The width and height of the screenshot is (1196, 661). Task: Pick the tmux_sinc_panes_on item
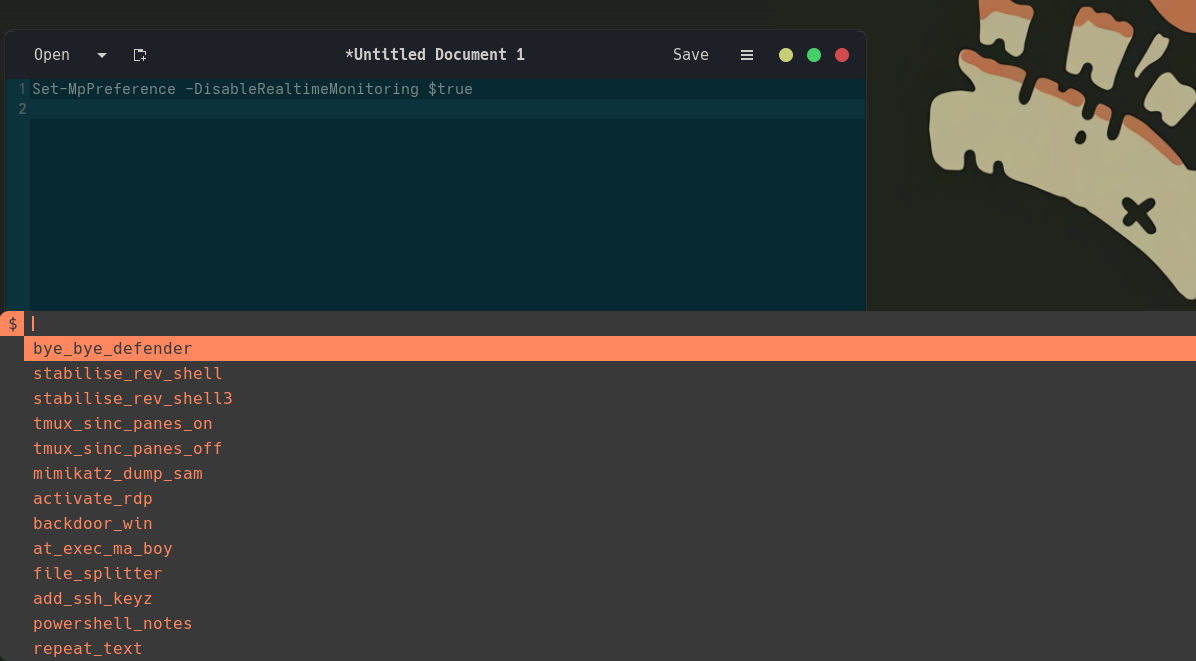click(x=122, y=423)
